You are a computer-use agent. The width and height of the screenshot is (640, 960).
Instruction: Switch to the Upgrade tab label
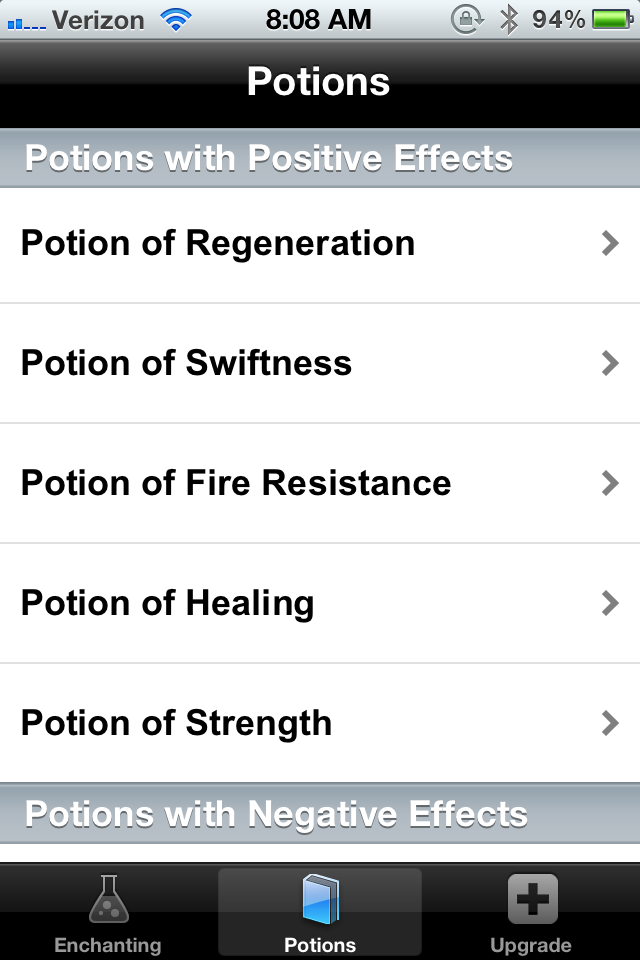pyautogui.click(x=531, y=945)
